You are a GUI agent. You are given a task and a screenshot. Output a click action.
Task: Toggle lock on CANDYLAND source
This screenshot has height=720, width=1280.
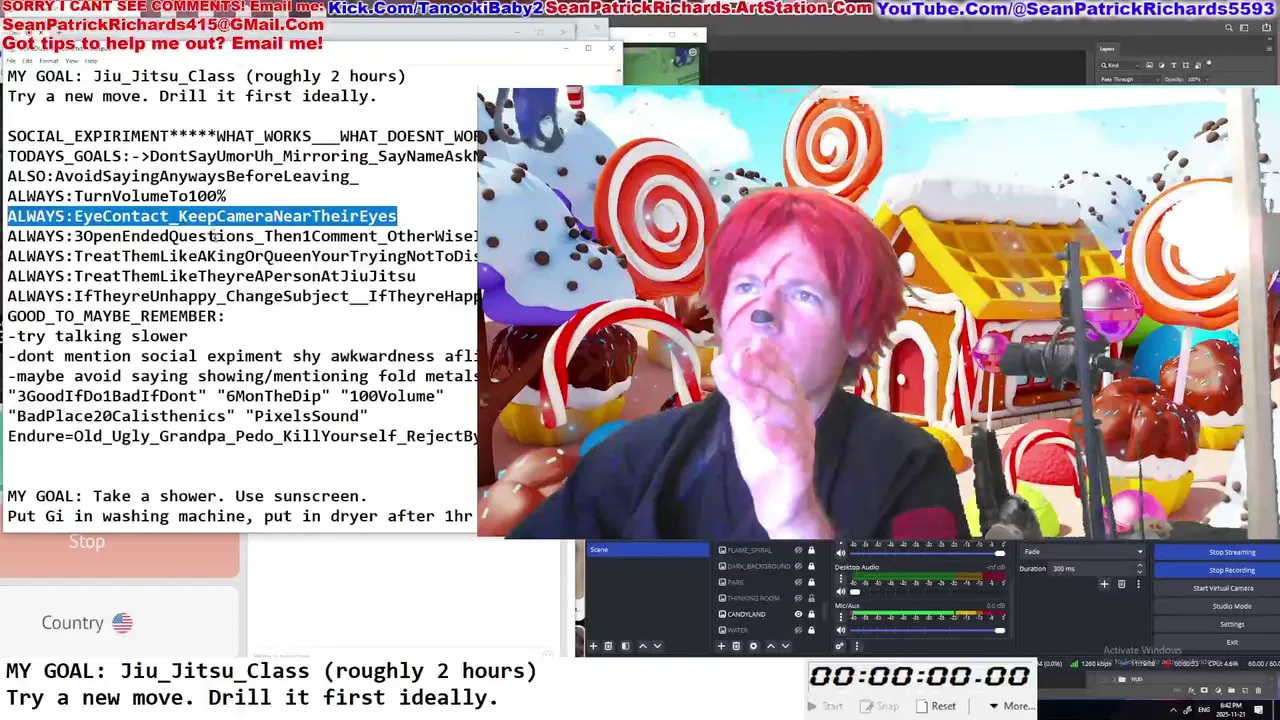(x=811, y=614)
